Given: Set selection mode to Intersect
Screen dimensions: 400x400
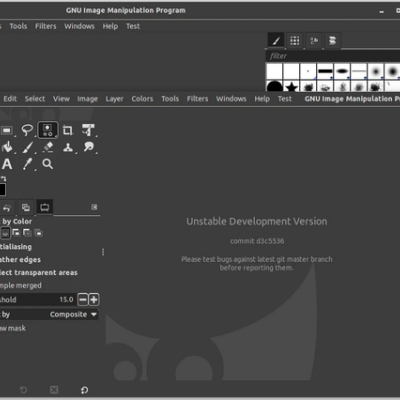Looking at the screenshot, I should click(39, 233).
